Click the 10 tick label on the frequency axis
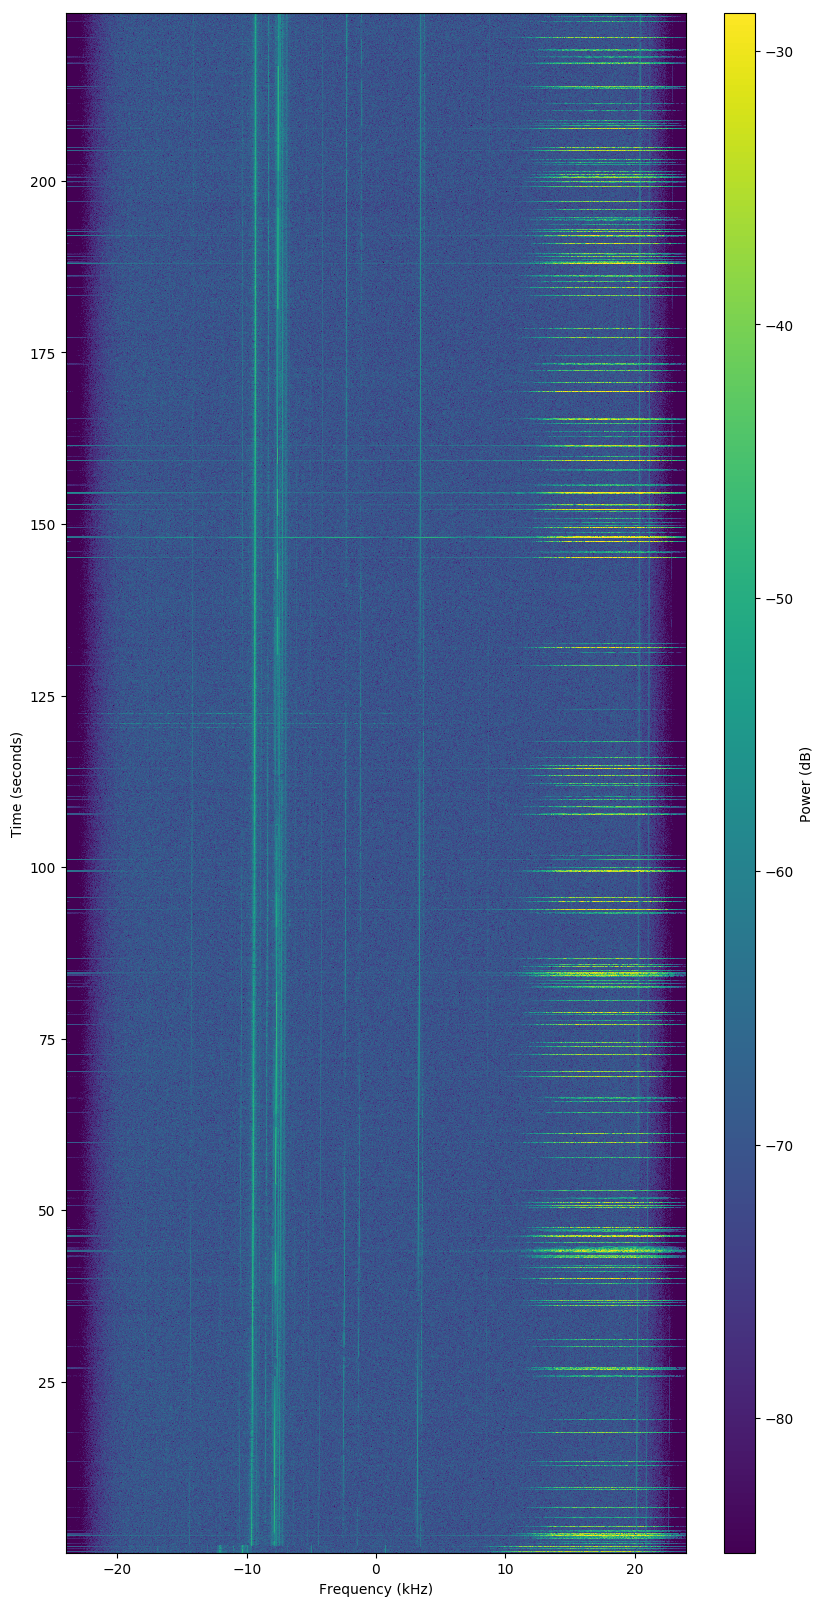Screen dimensions: 823x1606 click(x=506, y=1569)
